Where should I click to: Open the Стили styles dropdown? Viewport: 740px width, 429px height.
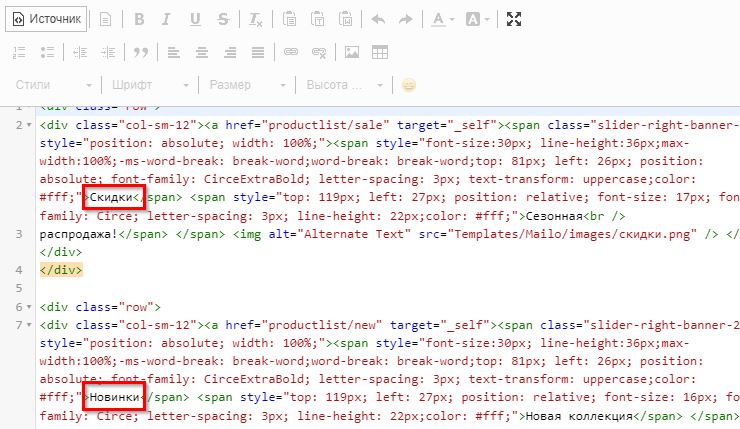point(57,85)
